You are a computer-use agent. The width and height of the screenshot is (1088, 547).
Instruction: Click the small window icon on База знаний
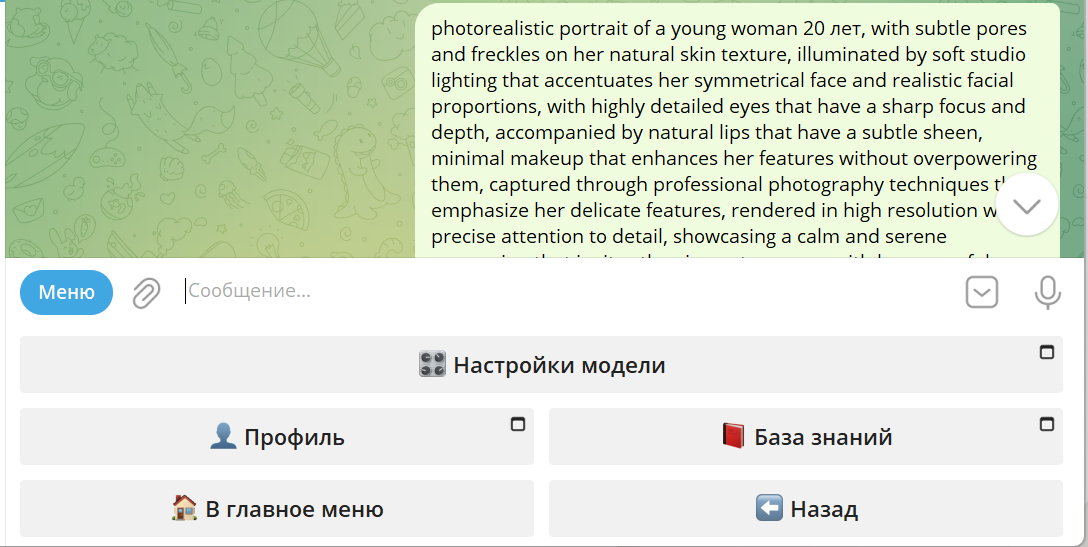(1047, 424)
